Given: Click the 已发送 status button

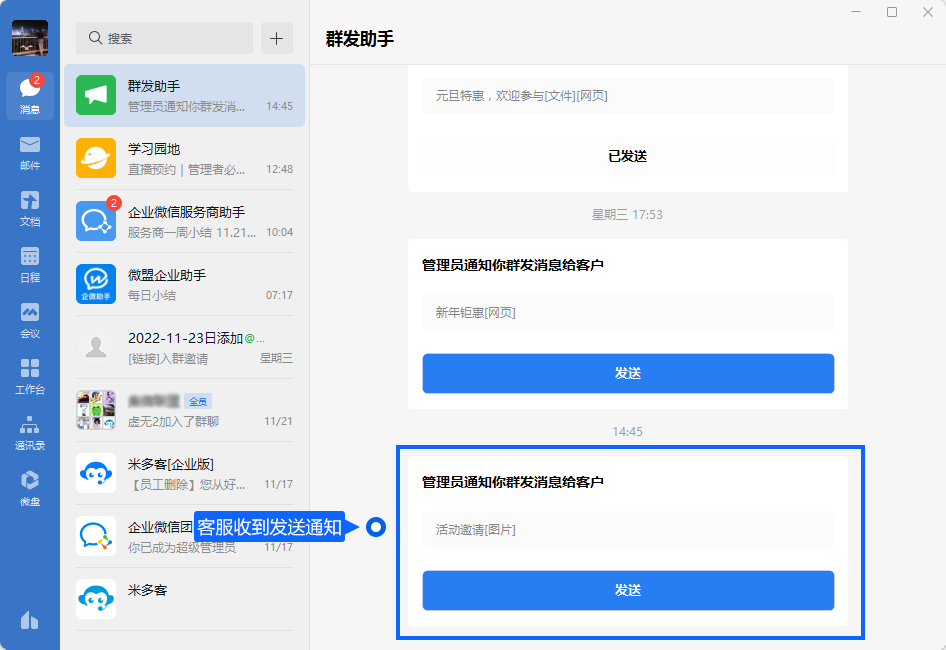Looking at the screenshot, I should click(x=628, y=156).
